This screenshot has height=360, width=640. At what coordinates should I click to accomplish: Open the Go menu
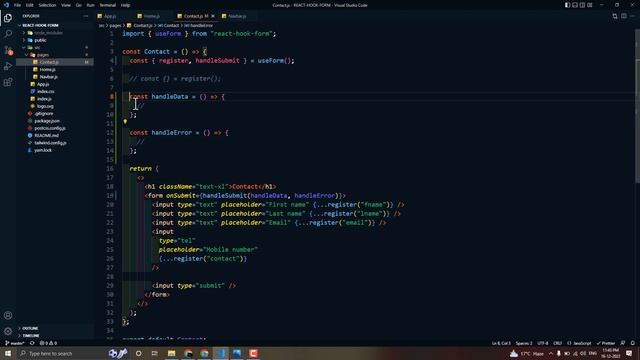point(78,5)
